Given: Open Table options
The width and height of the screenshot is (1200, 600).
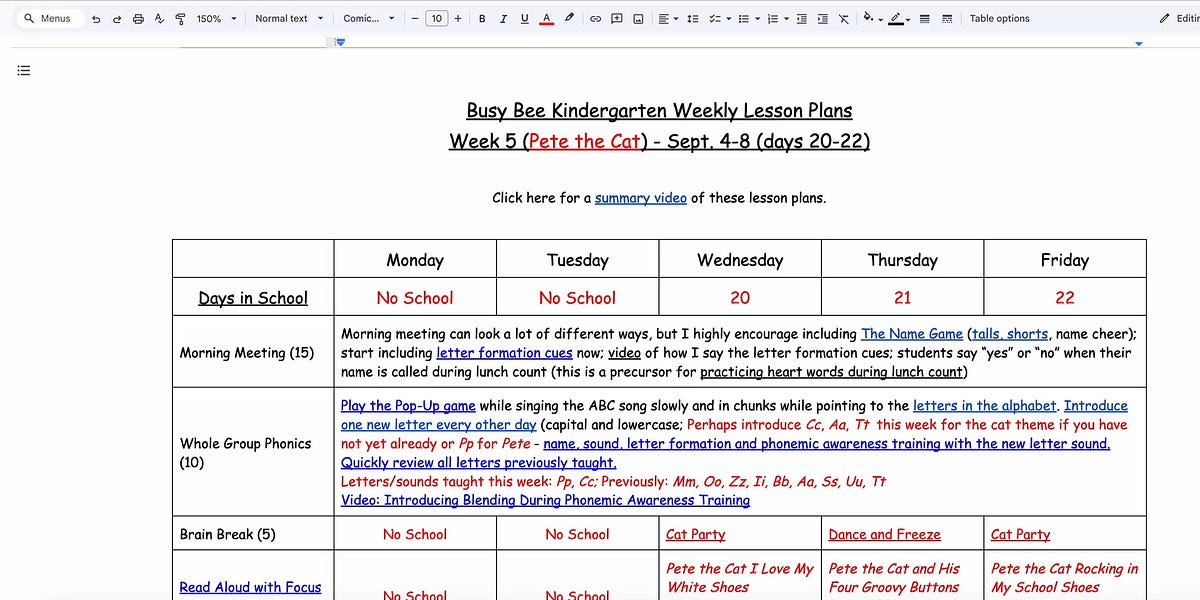Looking at the screenshot, I should pos(1000,17).
